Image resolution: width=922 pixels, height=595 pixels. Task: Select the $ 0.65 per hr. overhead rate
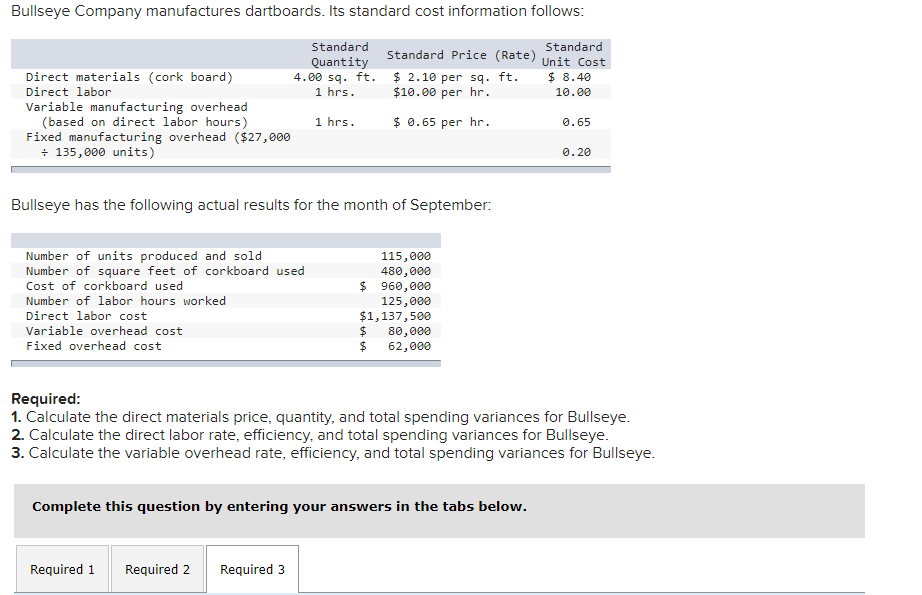[x=441, y=122]
